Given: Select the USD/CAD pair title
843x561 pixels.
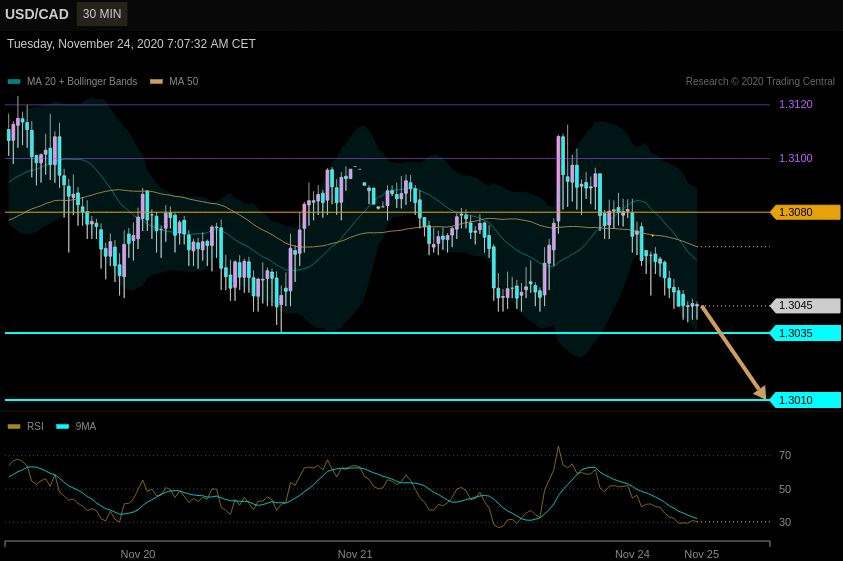Looking at the screenshot, I should pos(37,15).
